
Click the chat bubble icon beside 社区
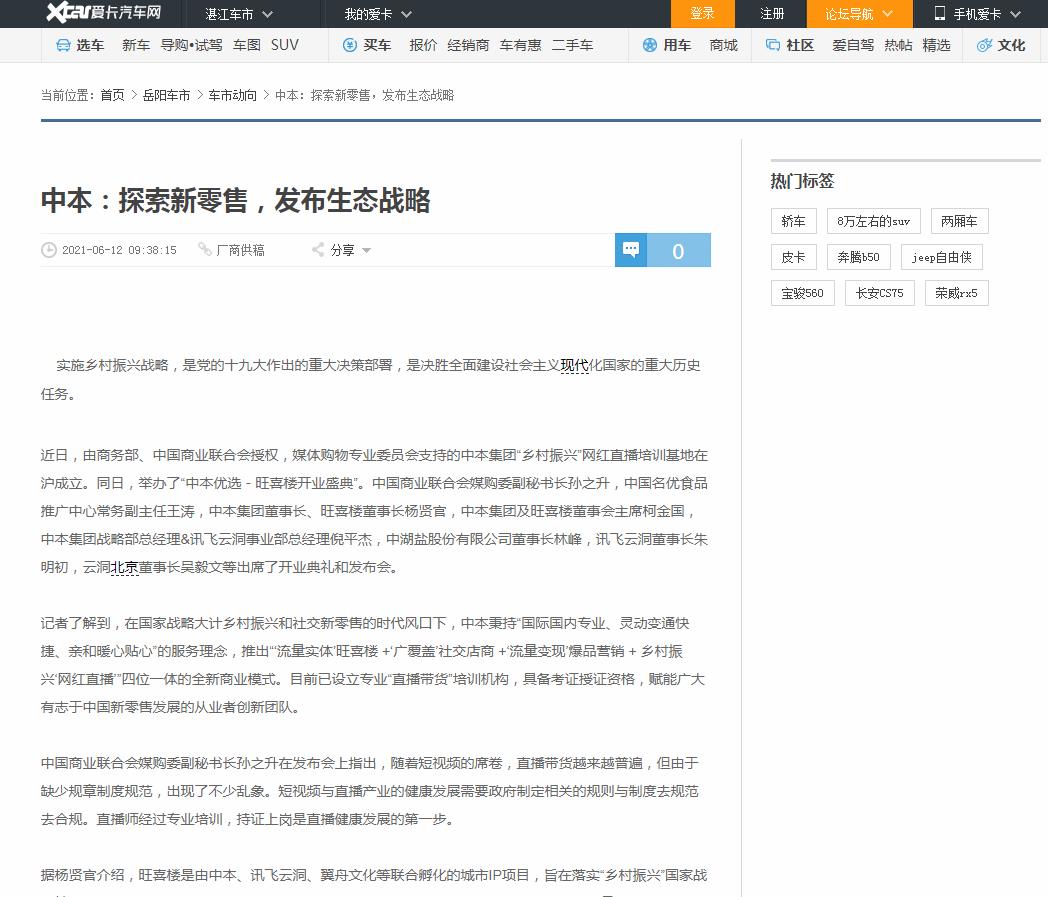(x=773, y=45)
